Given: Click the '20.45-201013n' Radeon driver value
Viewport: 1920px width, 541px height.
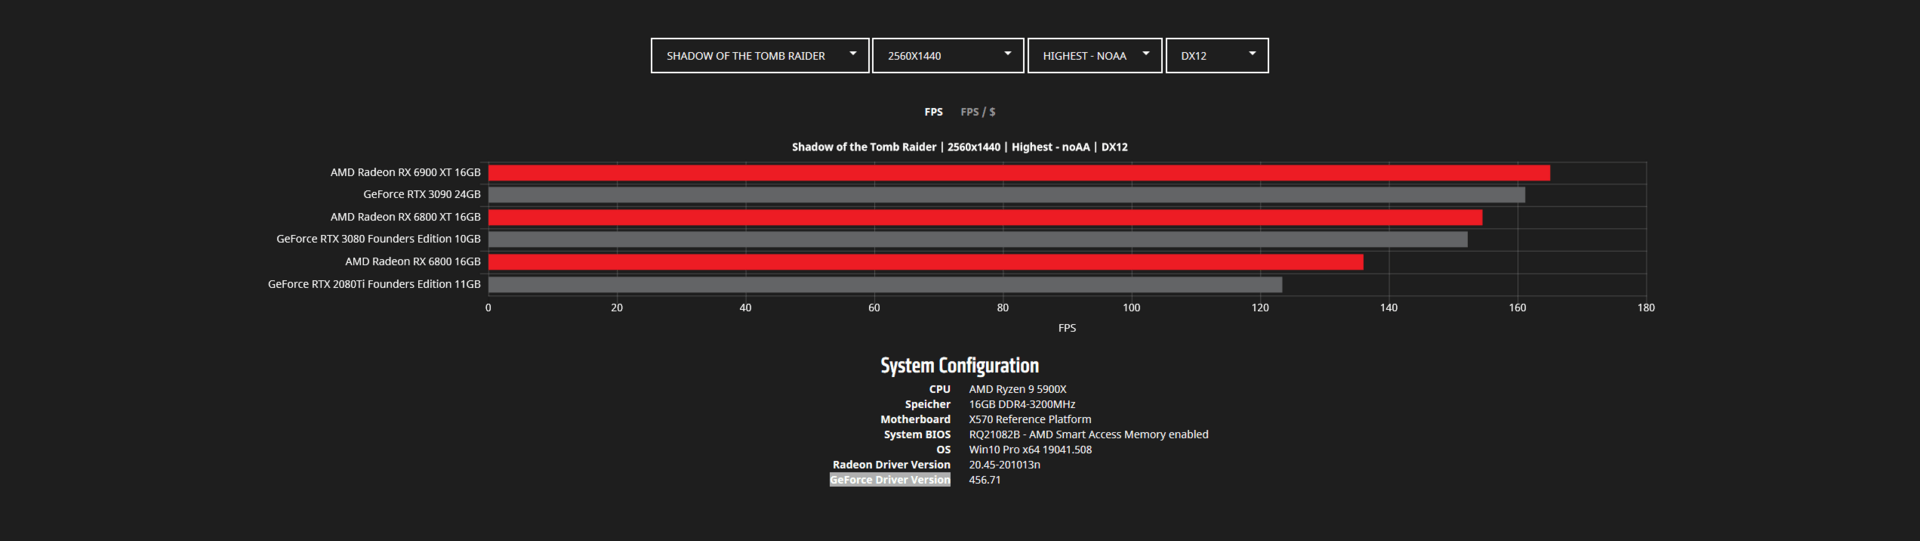Looking at the screenshot, I should point(1004,465).
